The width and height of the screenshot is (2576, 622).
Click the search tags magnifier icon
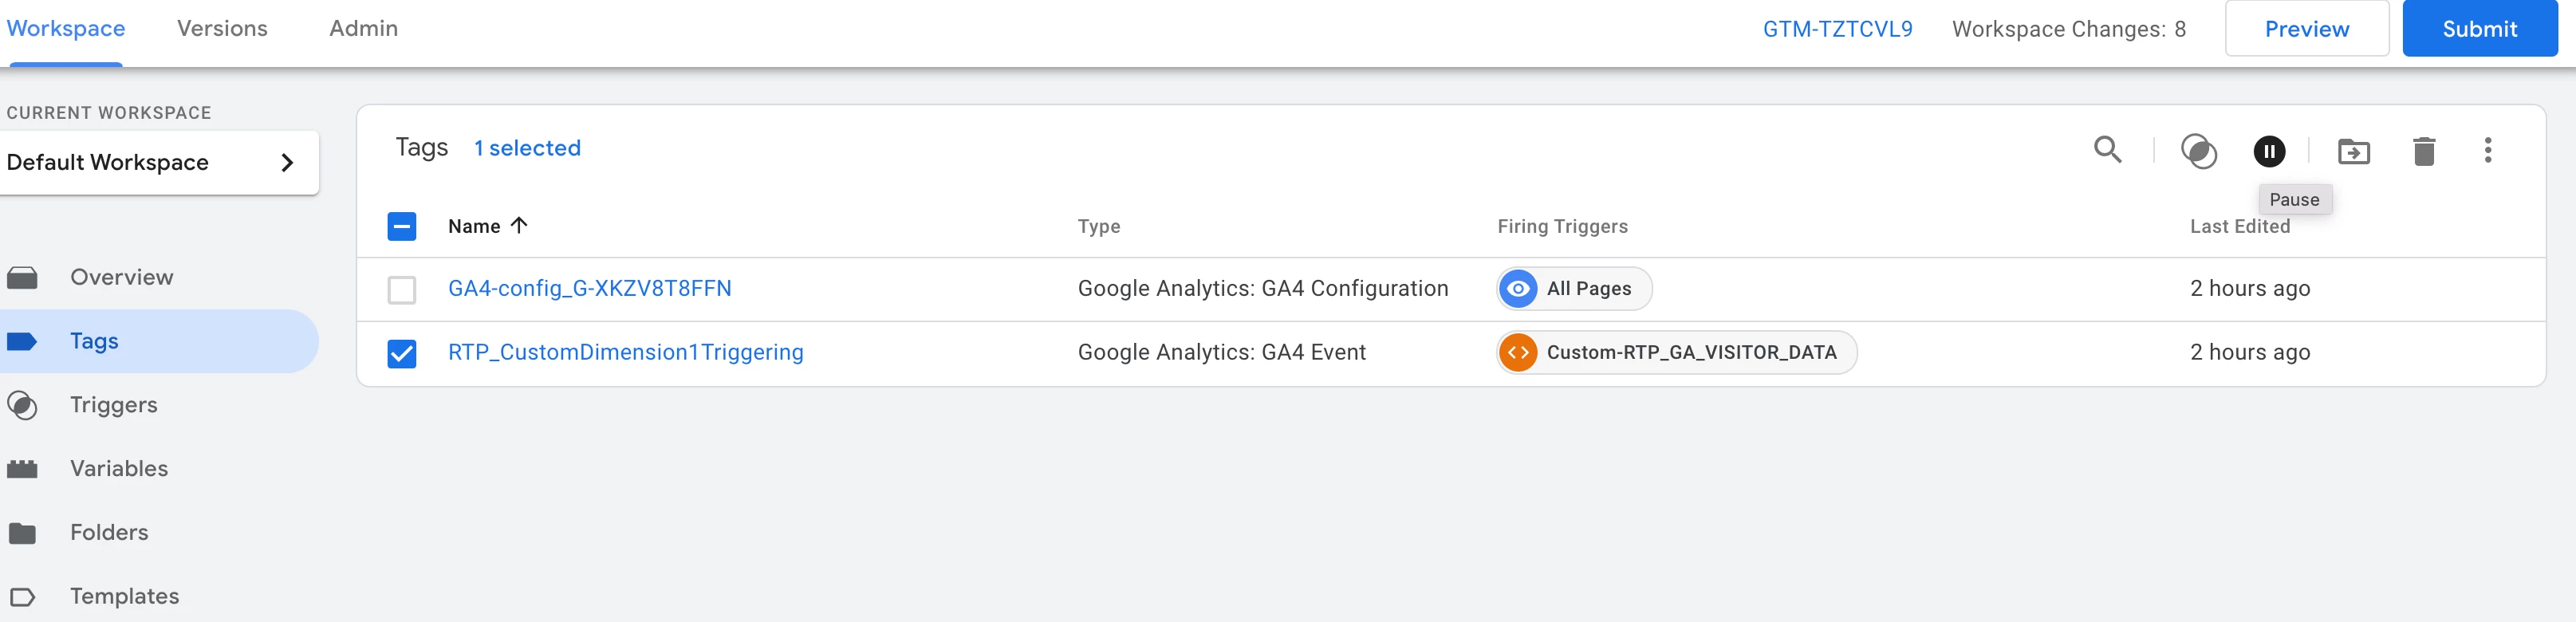point(2107,150)
